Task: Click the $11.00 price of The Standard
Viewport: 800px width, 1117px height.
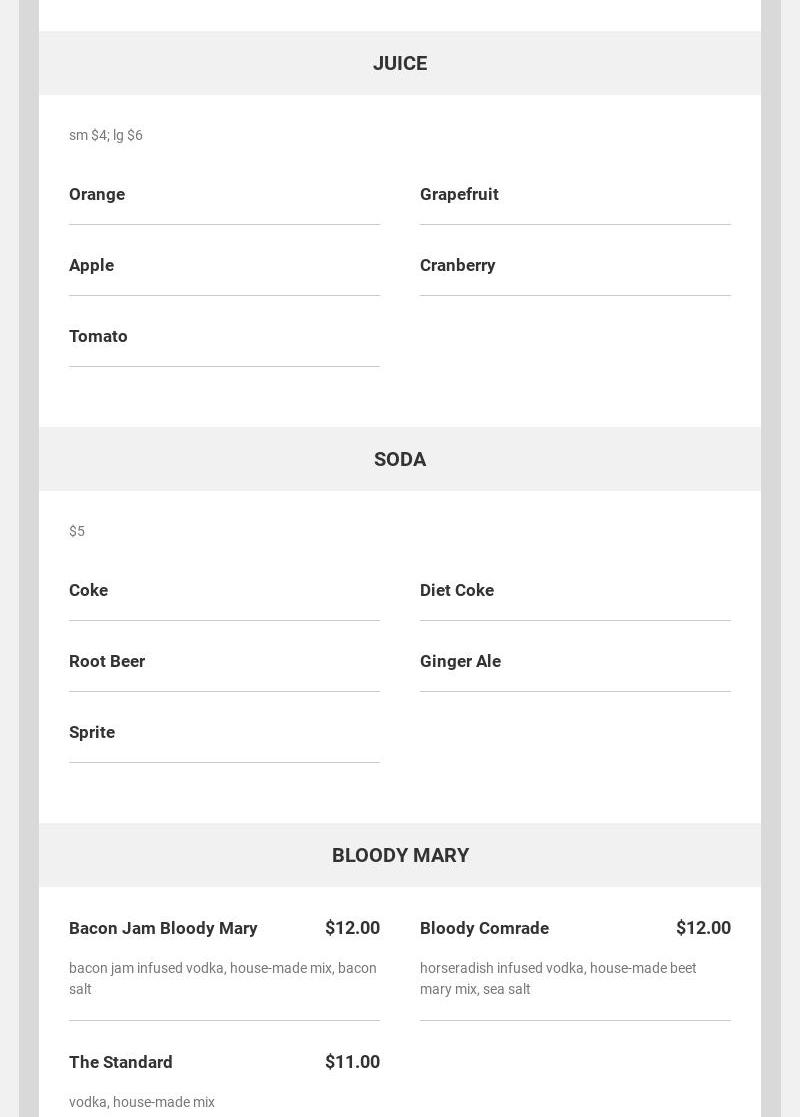Action: pyautogui.click(x=352, y=1062)
